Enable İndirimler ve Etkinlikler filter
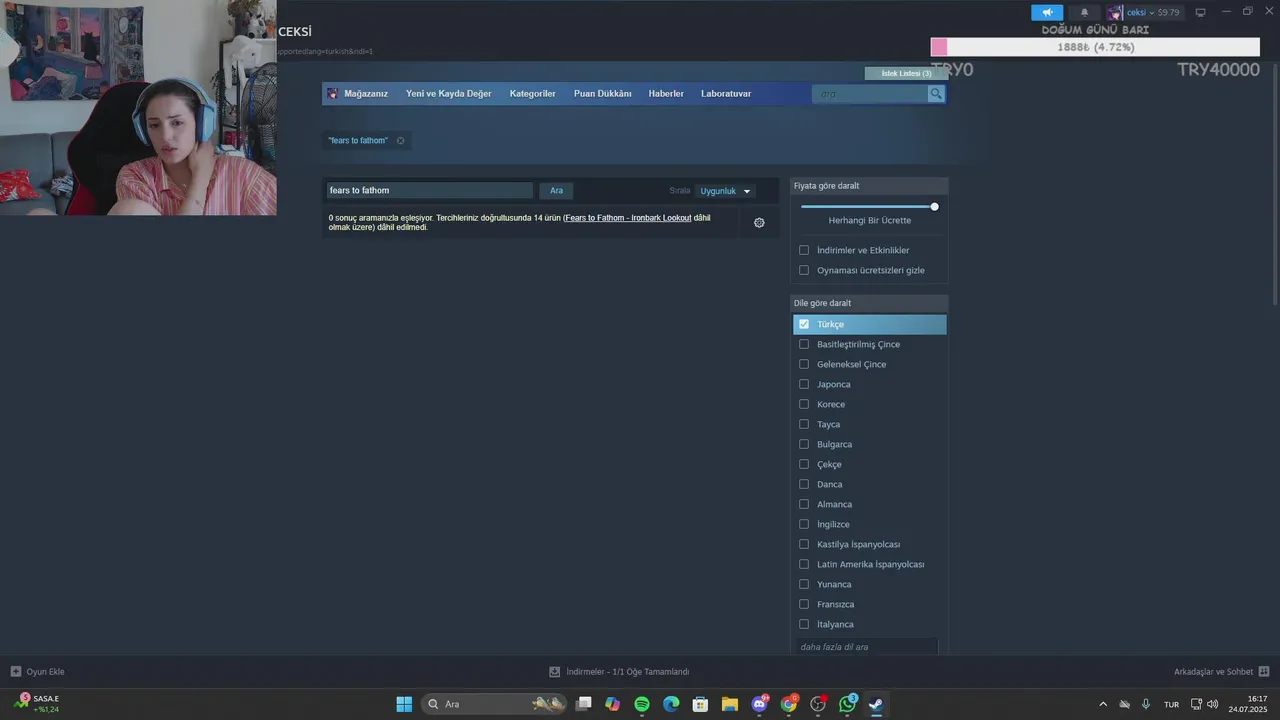This screenshot has width=1280, height=720. pos(804,250)
